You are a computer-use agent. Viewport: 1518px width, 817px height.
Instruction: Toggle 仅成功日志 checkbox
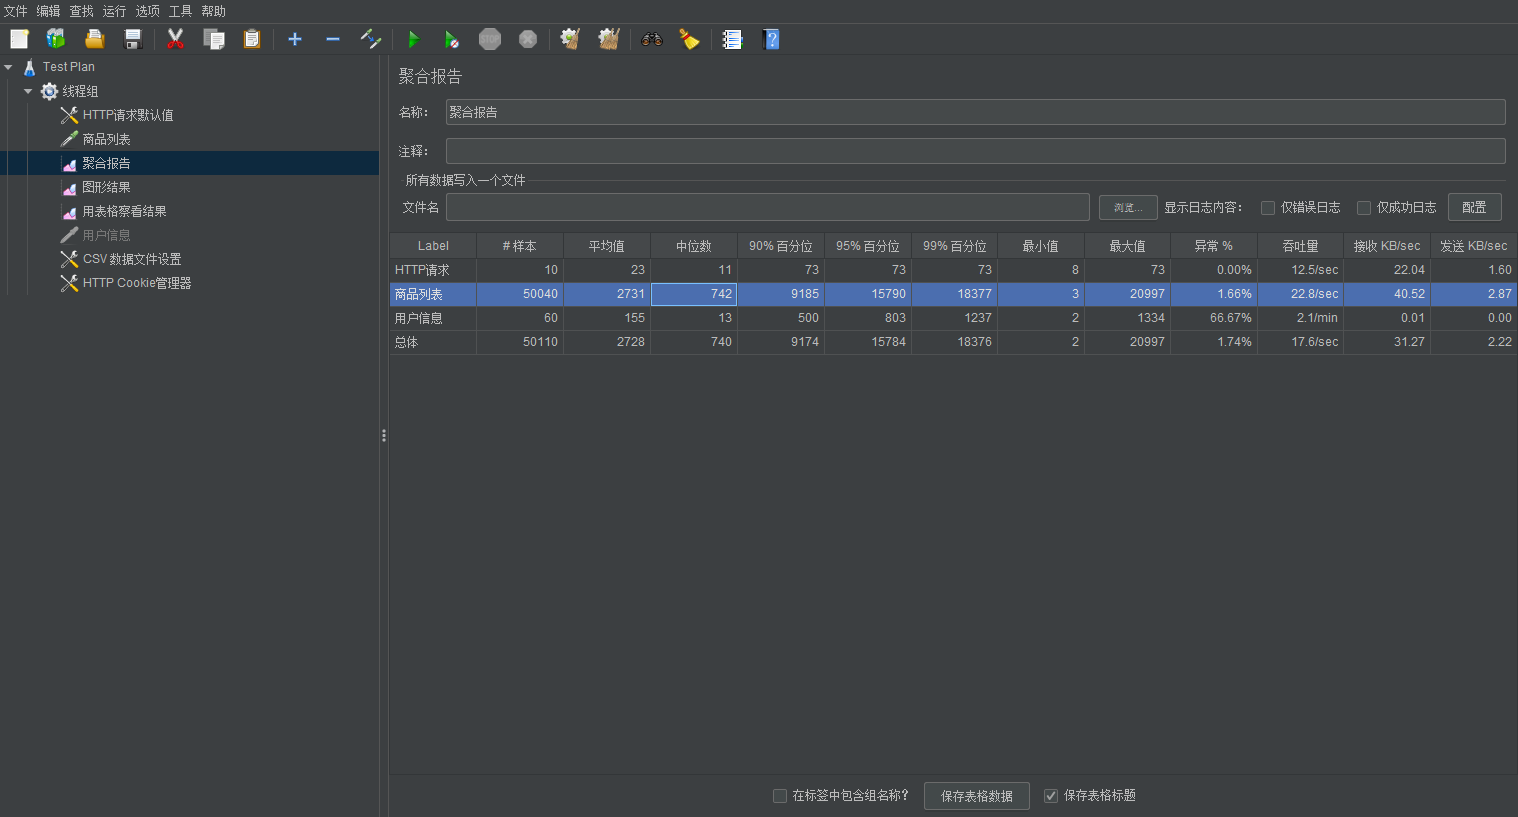1364,208
